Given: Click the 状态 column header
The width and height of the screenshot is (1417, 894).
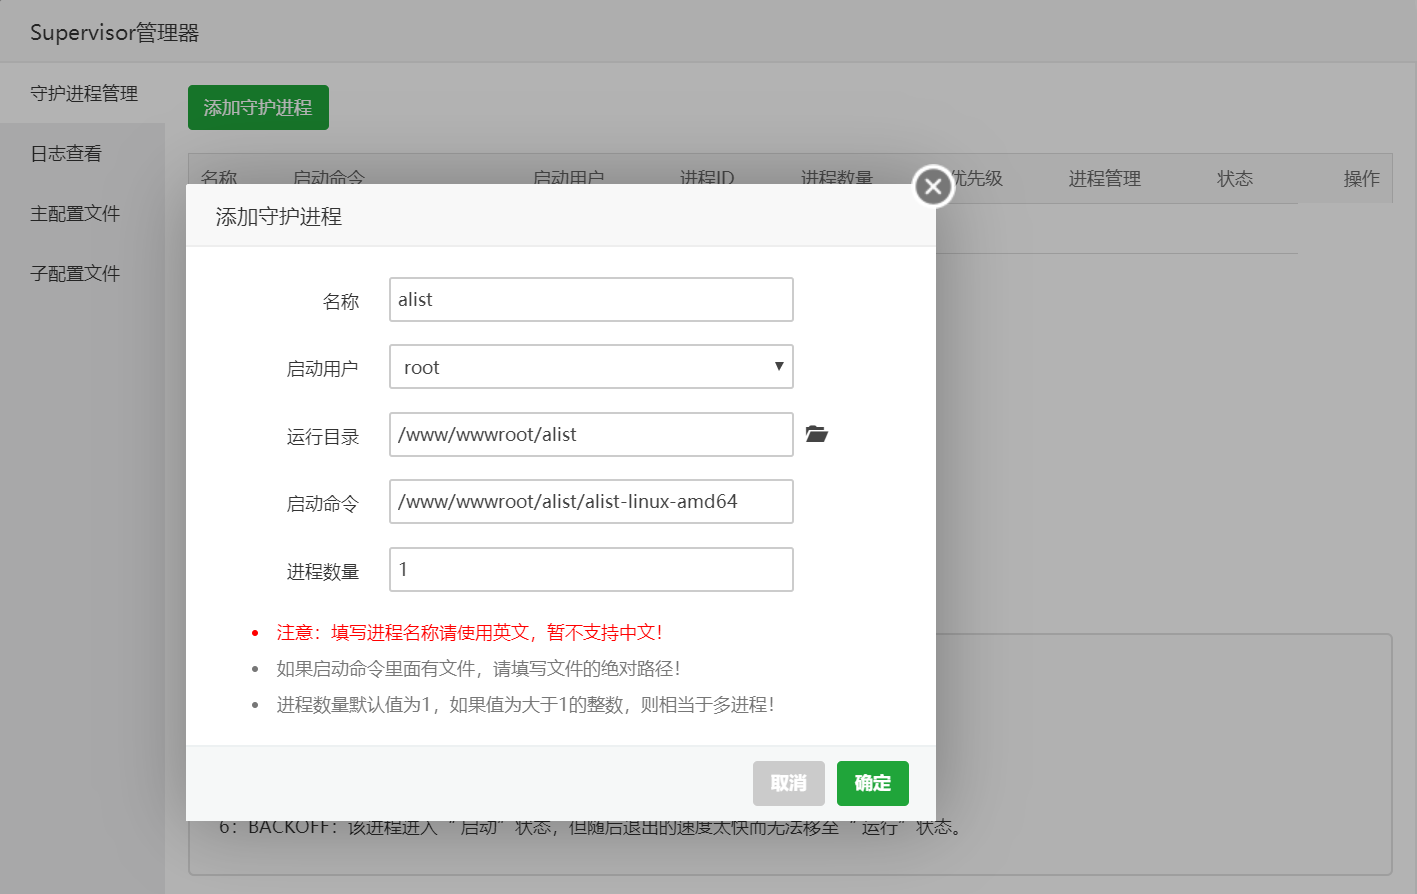Looking at the screenshot, I should [x=1234, y=179].
